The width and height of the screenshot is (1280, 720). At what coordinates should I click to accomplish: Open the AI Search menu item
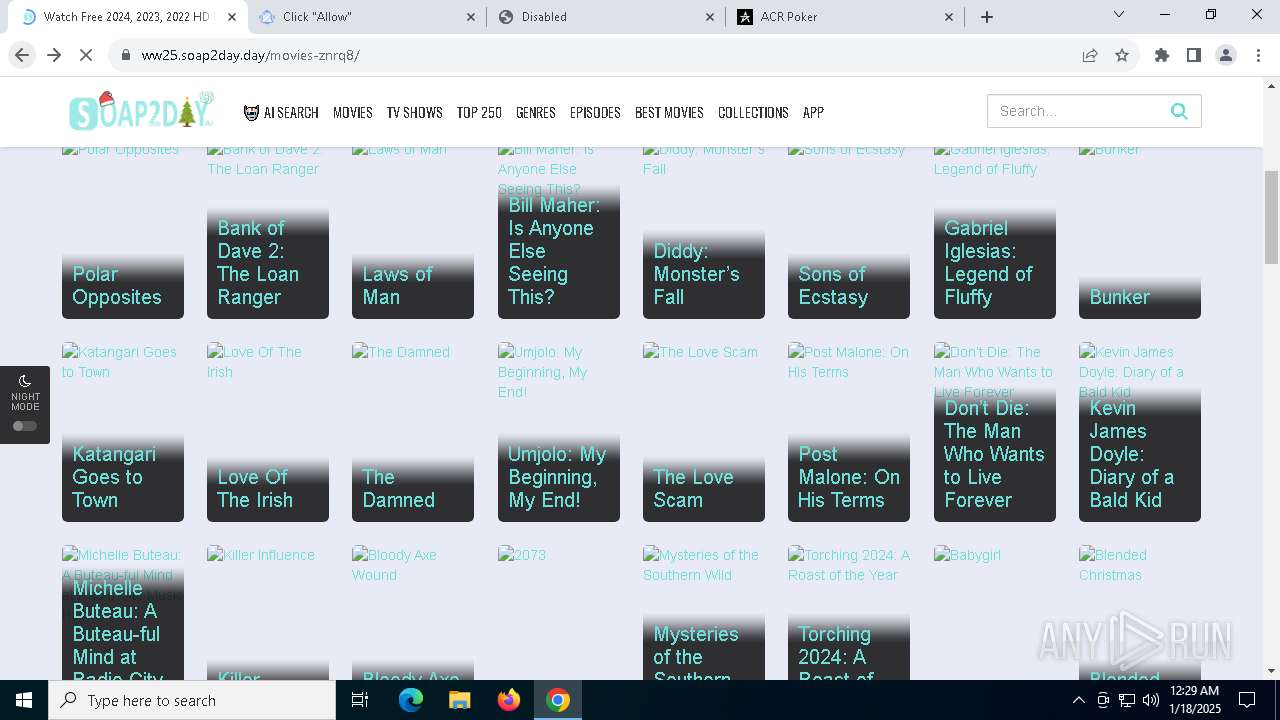[x=281, y=112]
